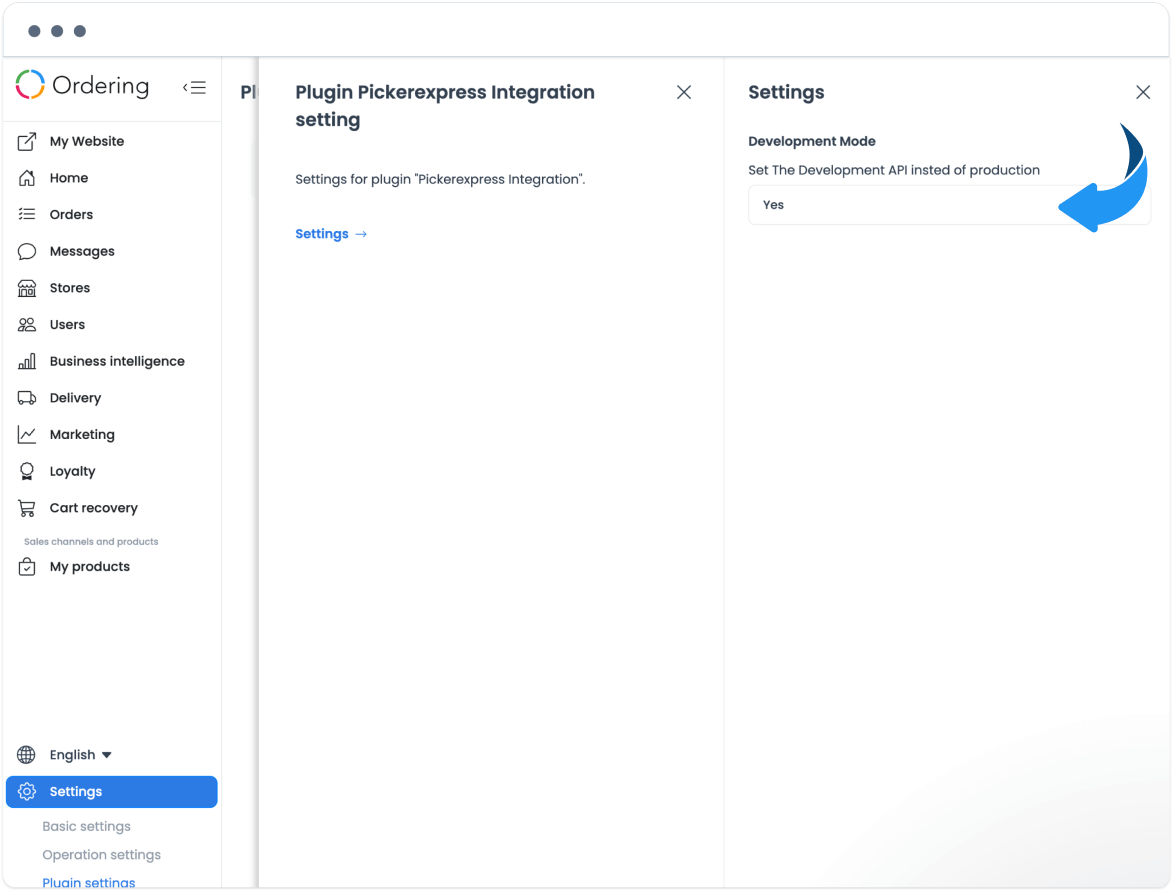The height and width of the screenshot is (893, 1173).
Task: Click the Delivery truck icon
Action: [27, 398]
